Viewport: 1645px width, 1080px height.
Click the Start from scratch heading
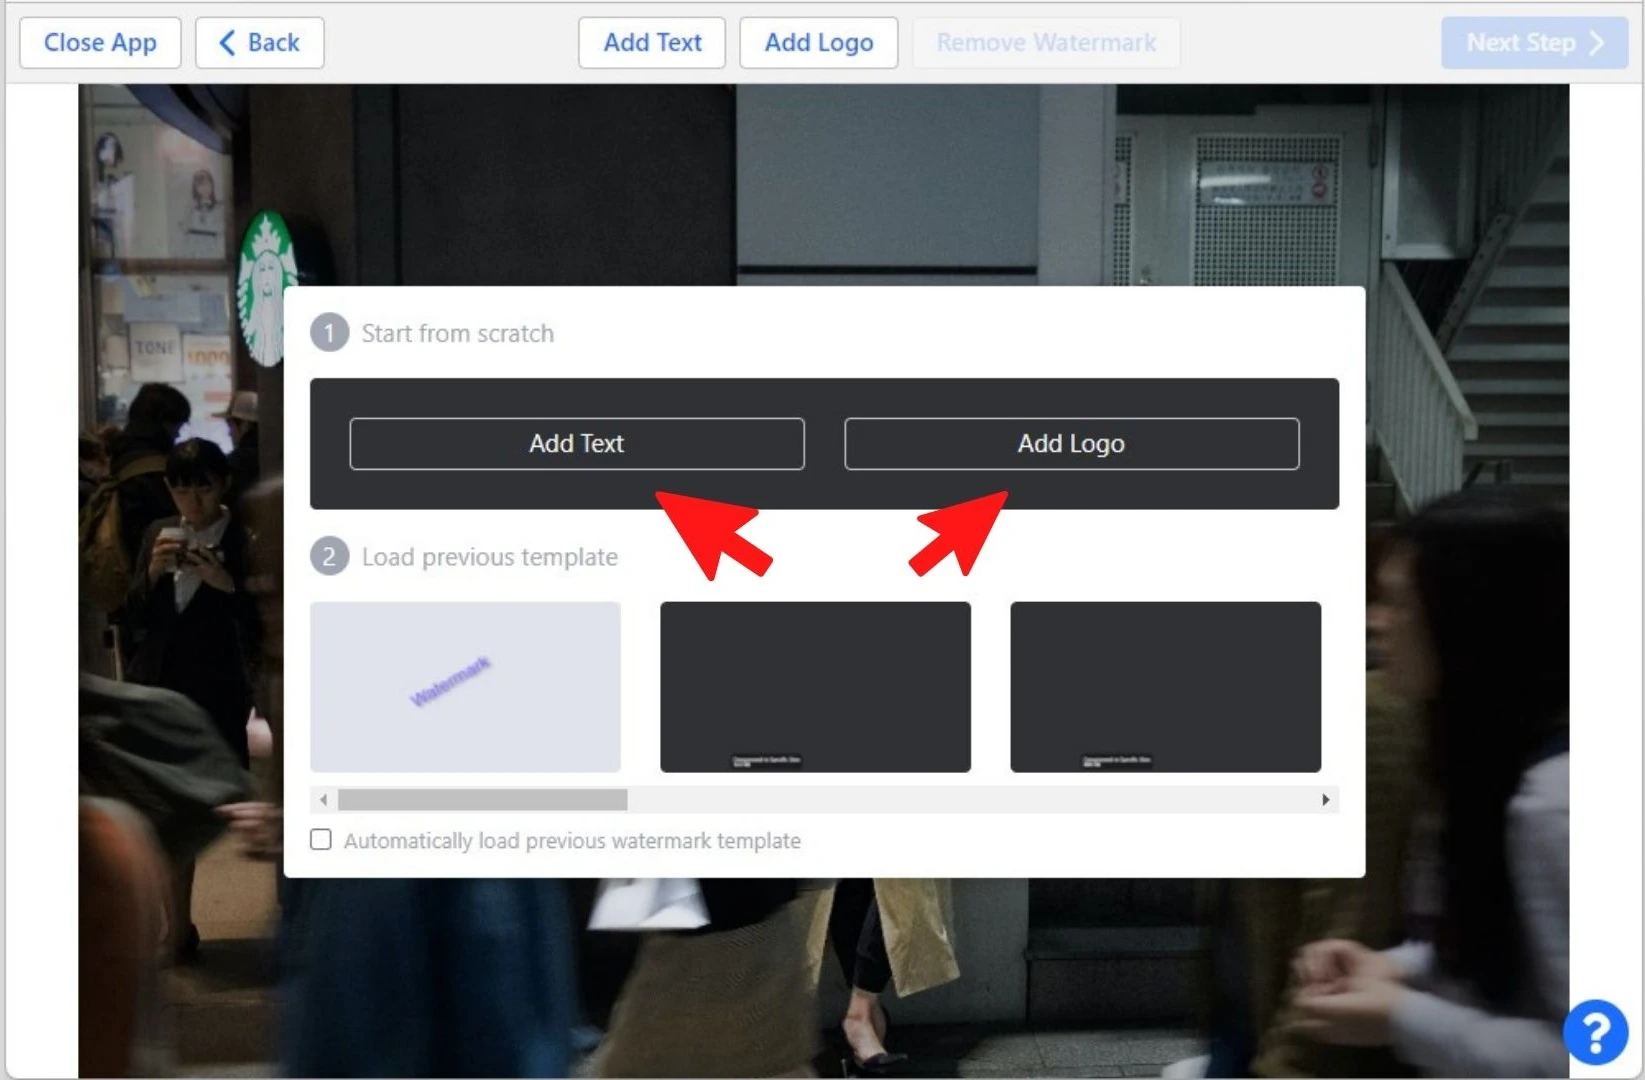[458, 334]
